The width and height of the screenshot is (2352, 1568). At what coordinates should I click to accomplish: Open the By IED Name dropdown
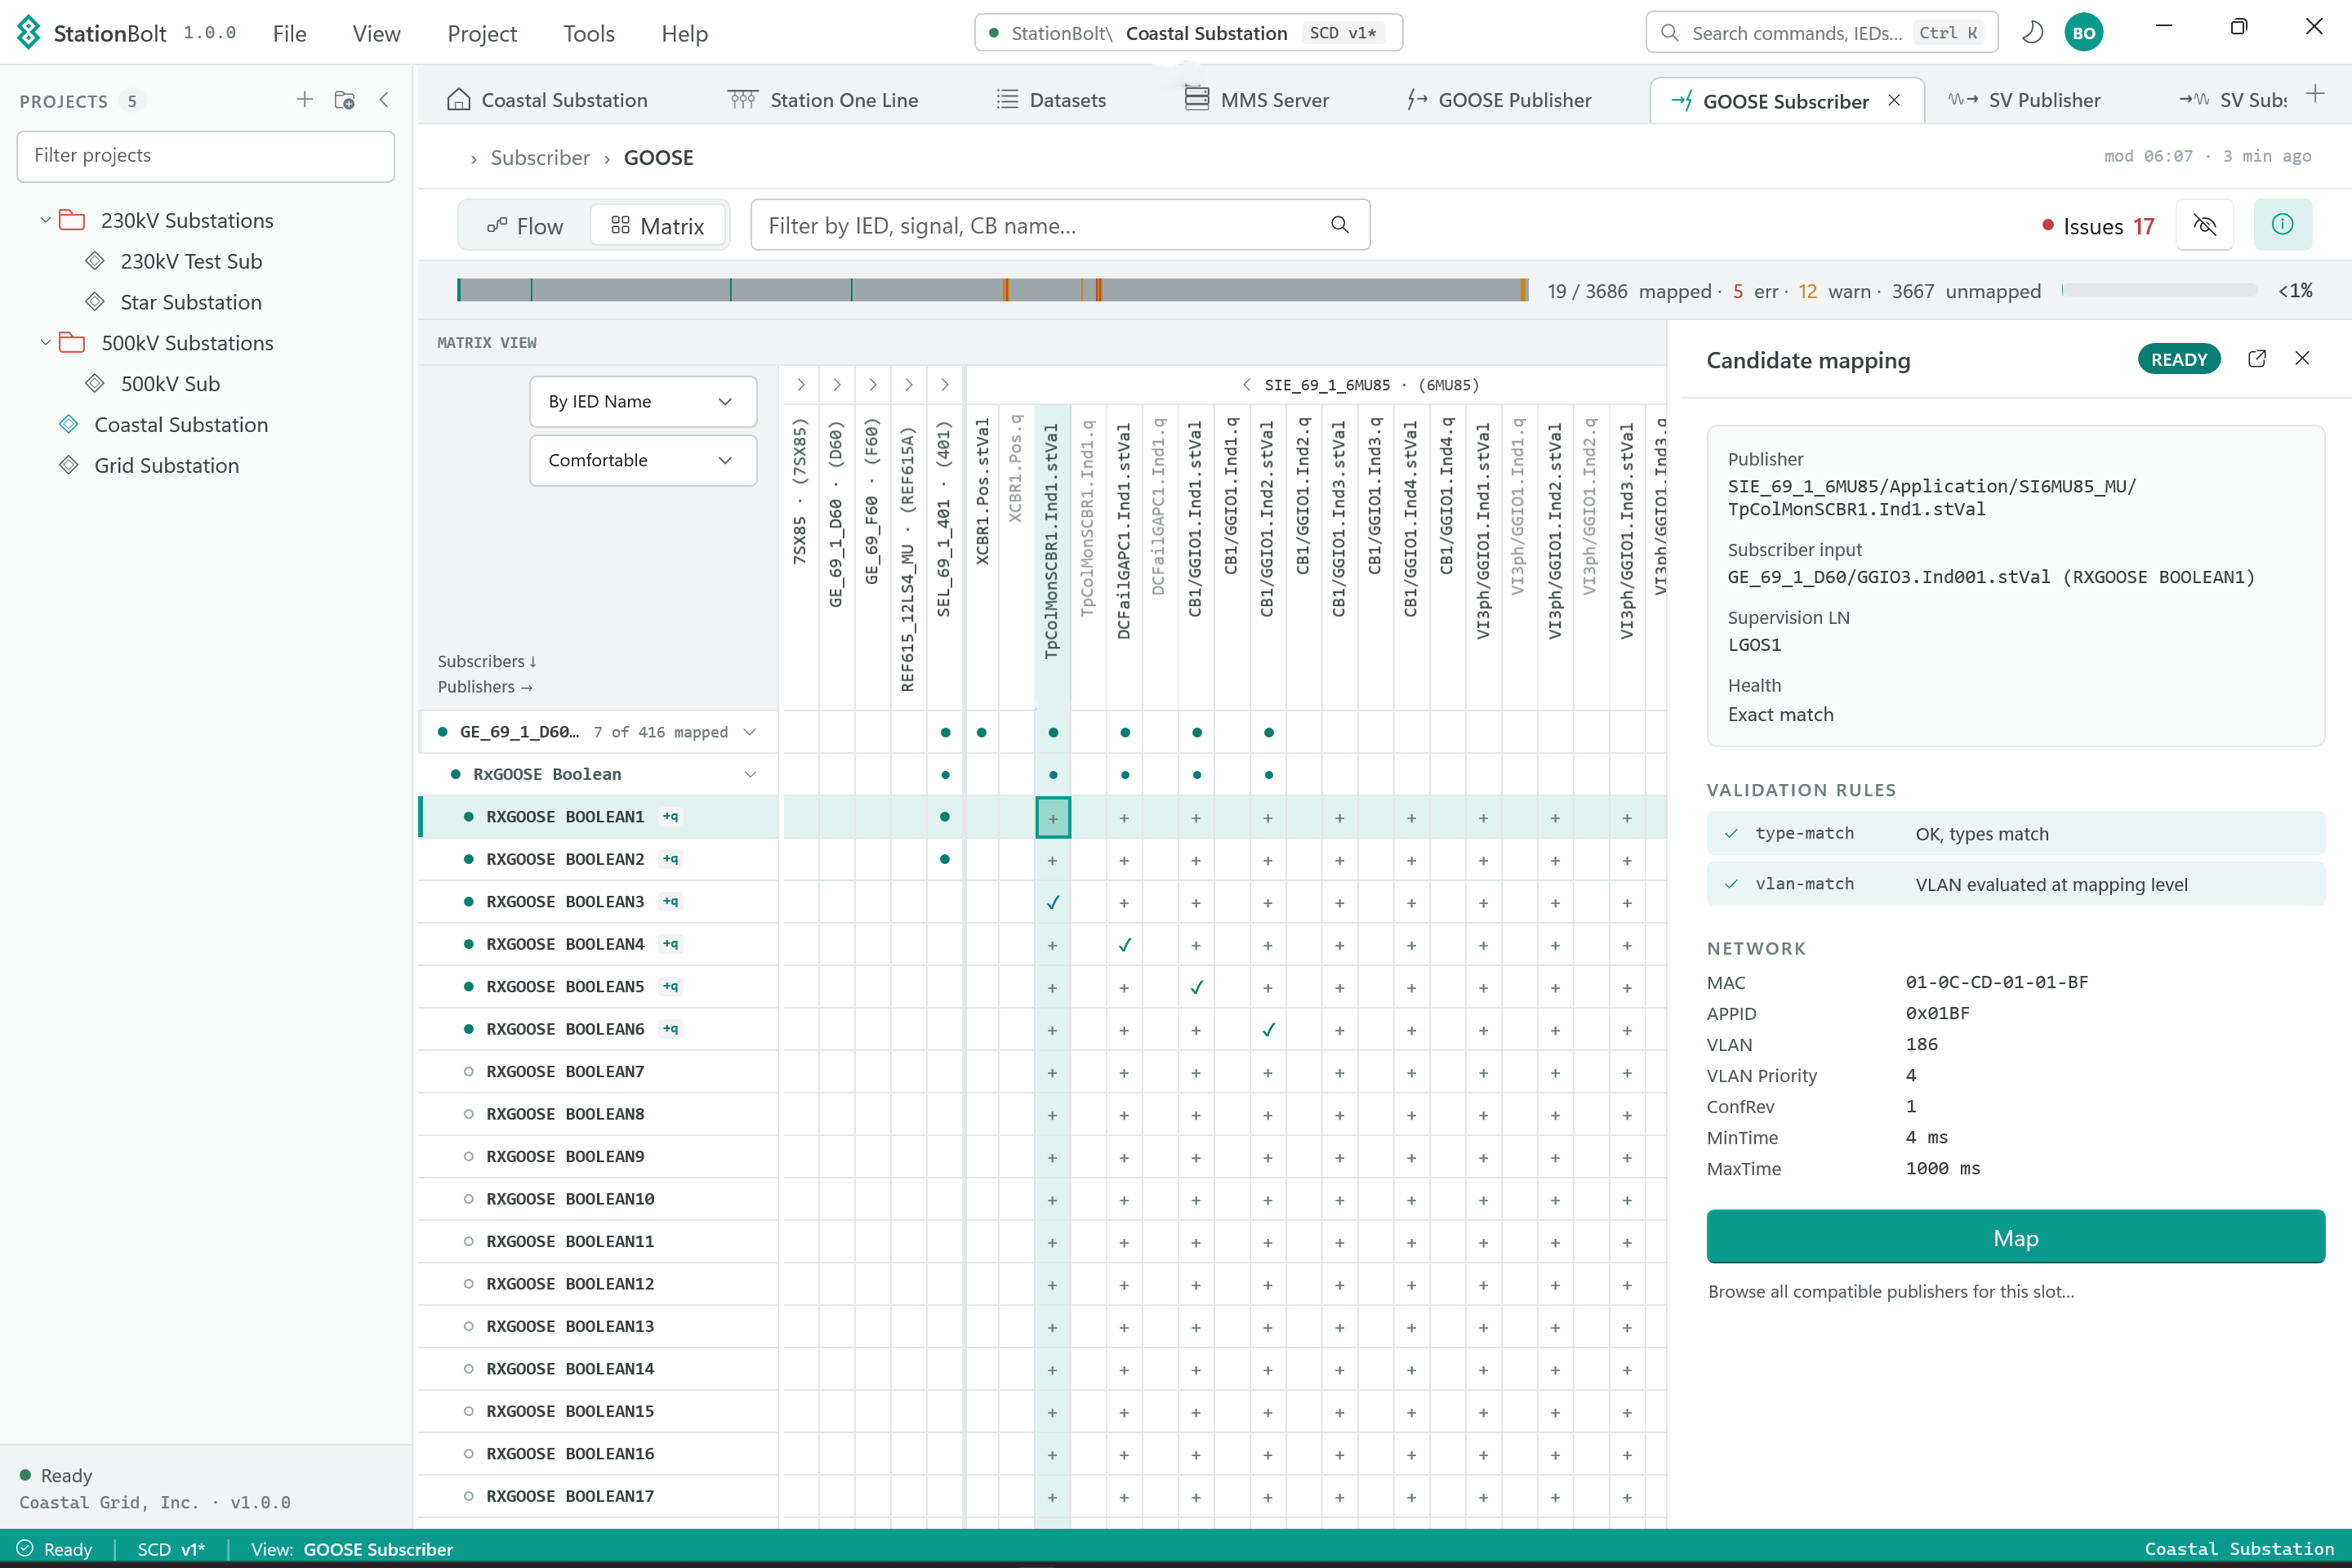[642, 402]
